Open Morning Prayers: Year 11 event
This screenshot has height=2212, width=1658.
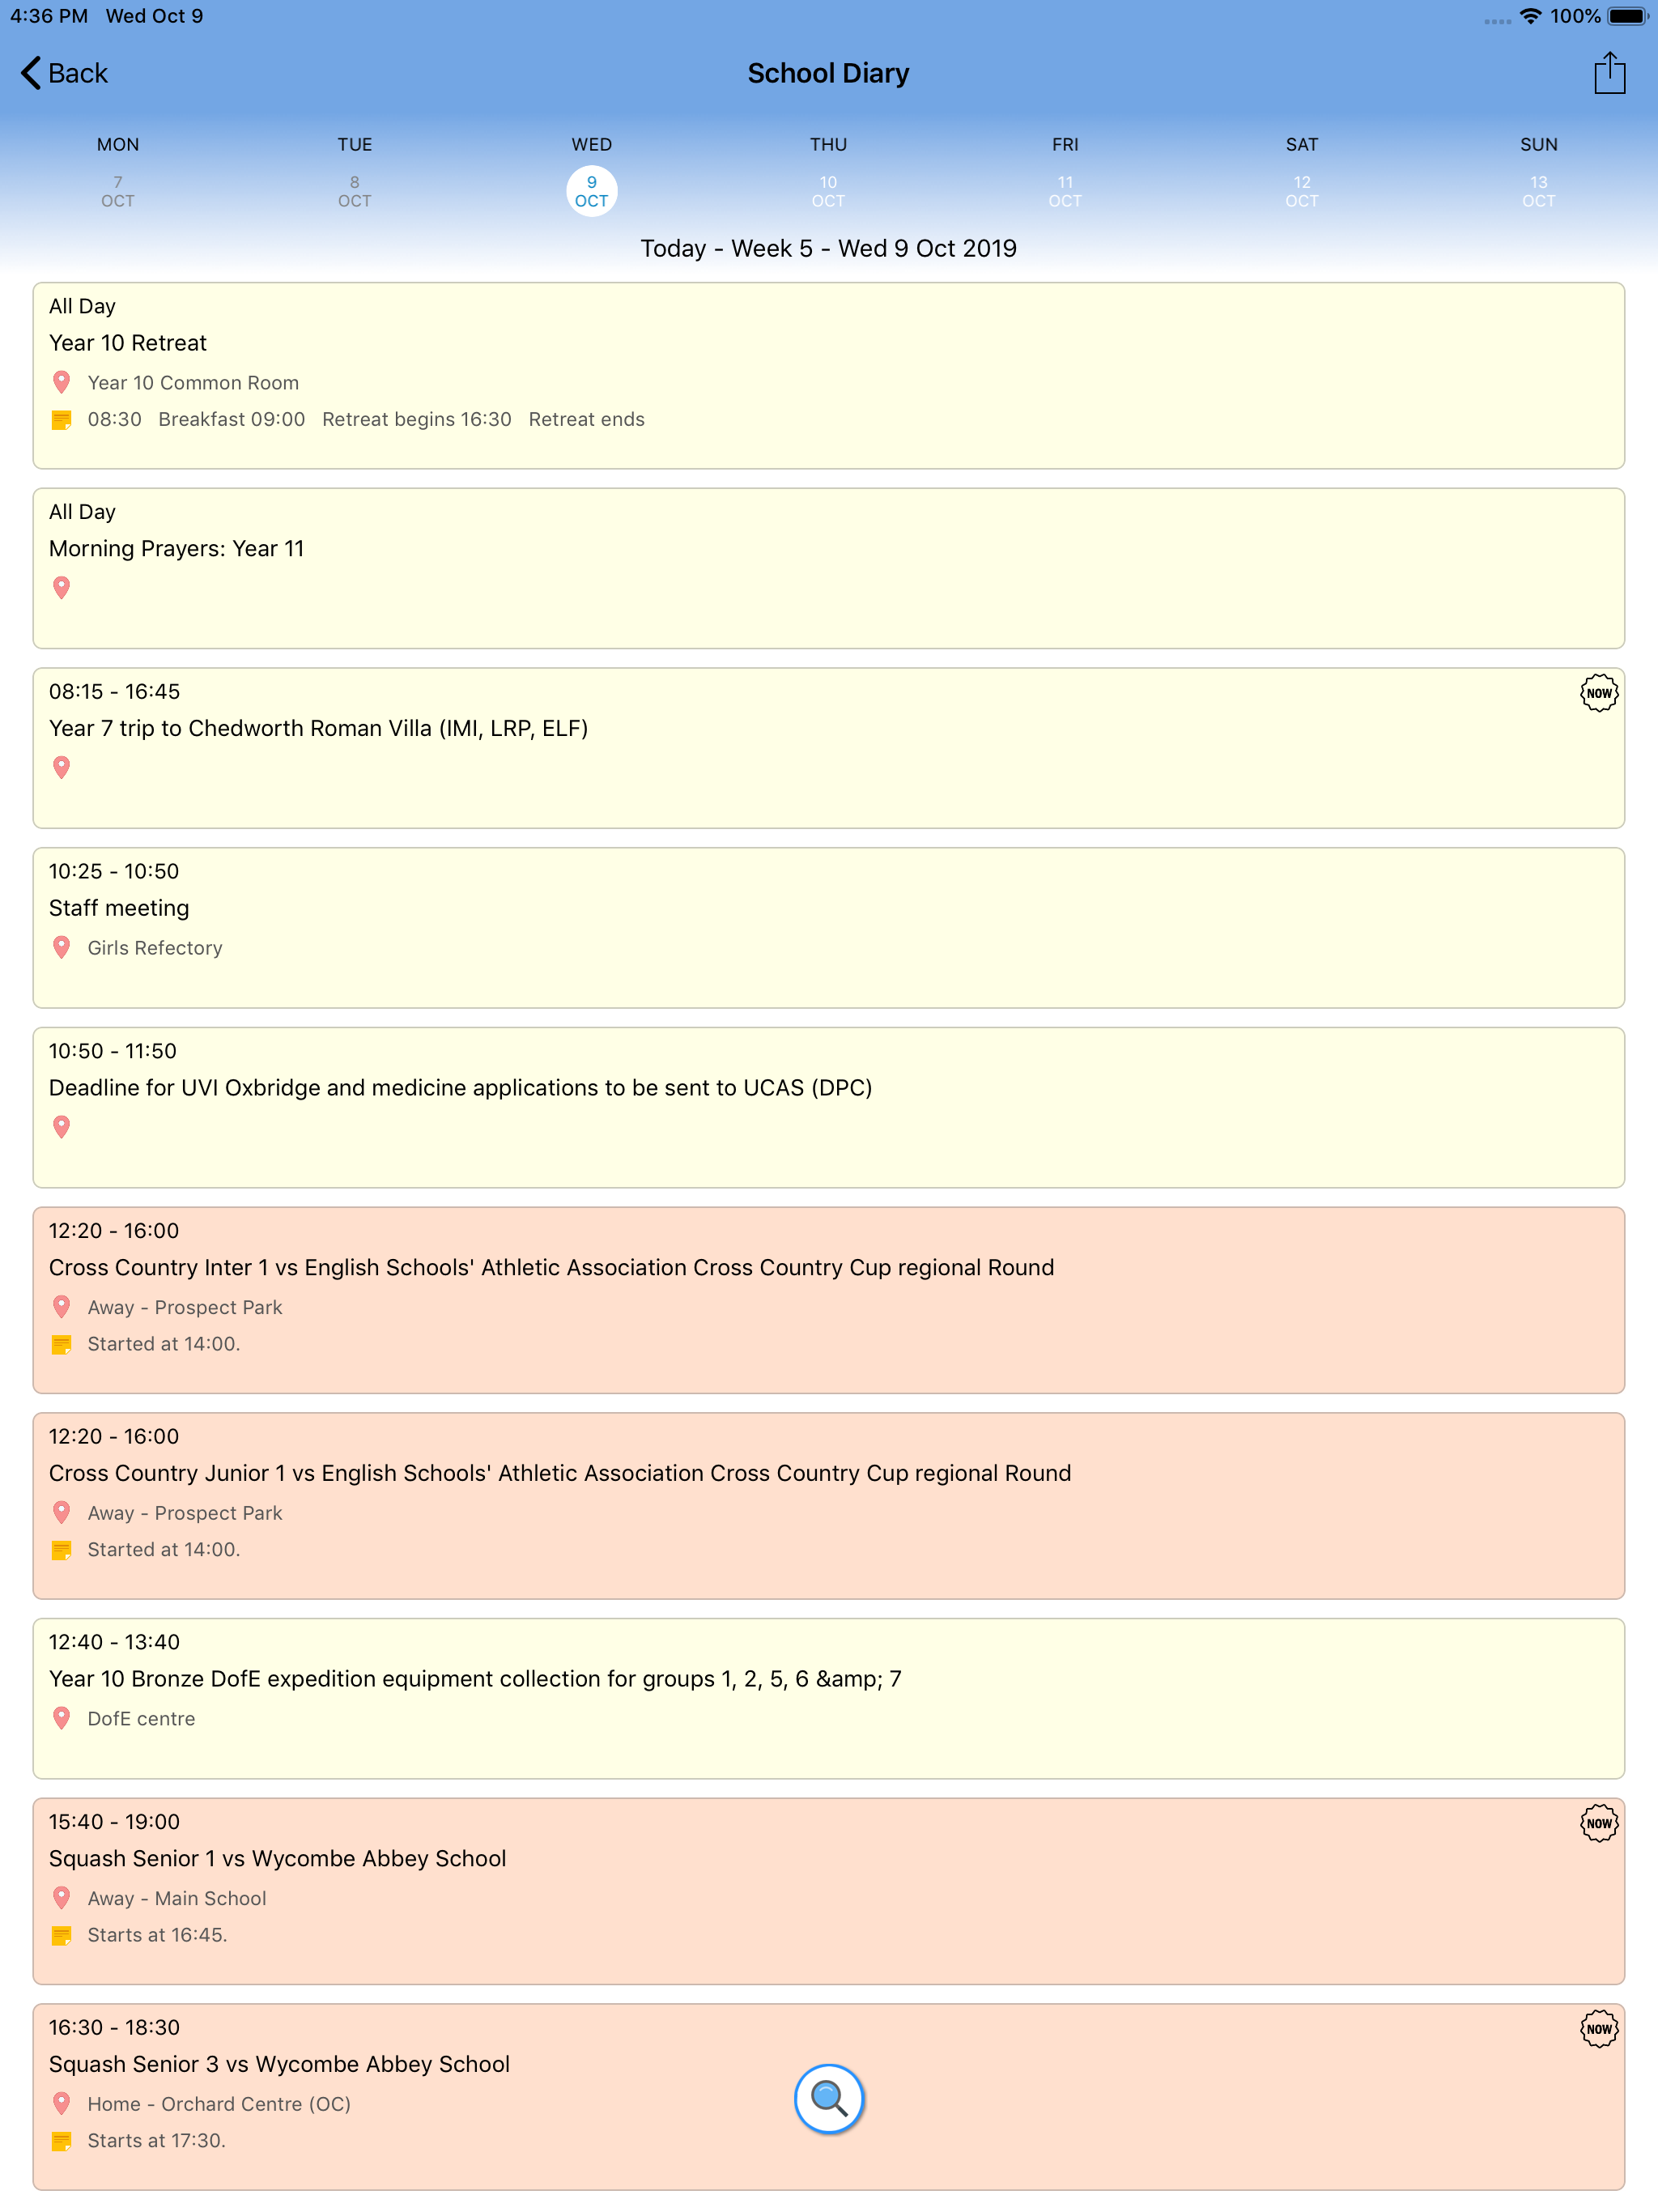tap(828, 568)
